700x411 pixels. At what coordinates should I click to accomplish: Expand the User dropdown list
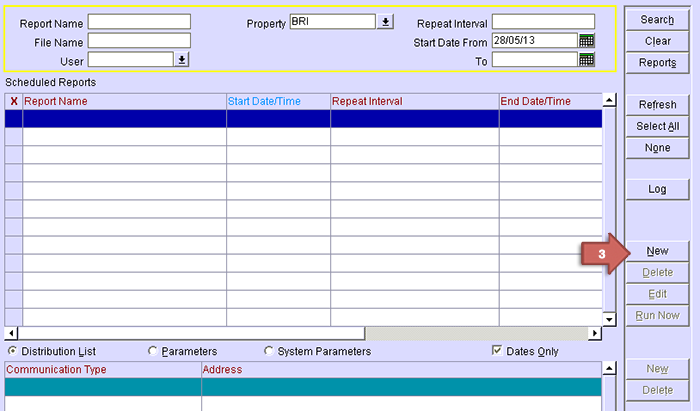point(182,59)
